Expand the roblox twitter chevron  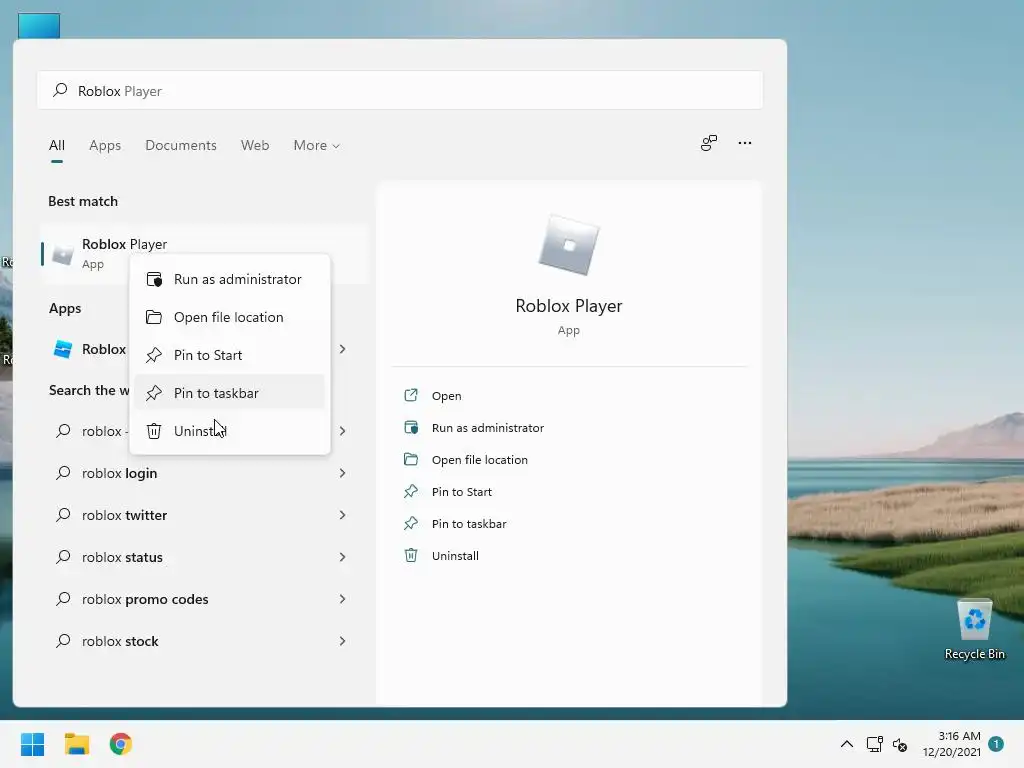click(342, 515)
